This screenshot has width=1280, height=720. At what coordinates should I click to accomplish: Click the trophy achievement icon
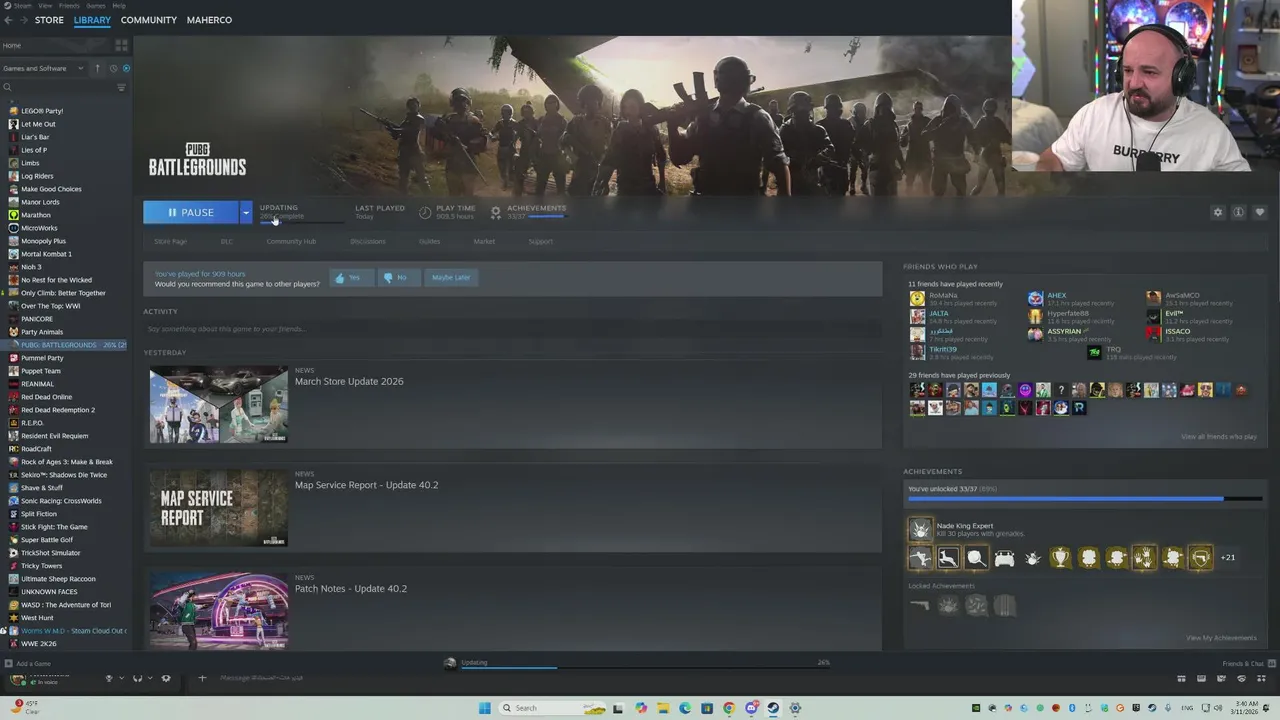[1060, 558]
